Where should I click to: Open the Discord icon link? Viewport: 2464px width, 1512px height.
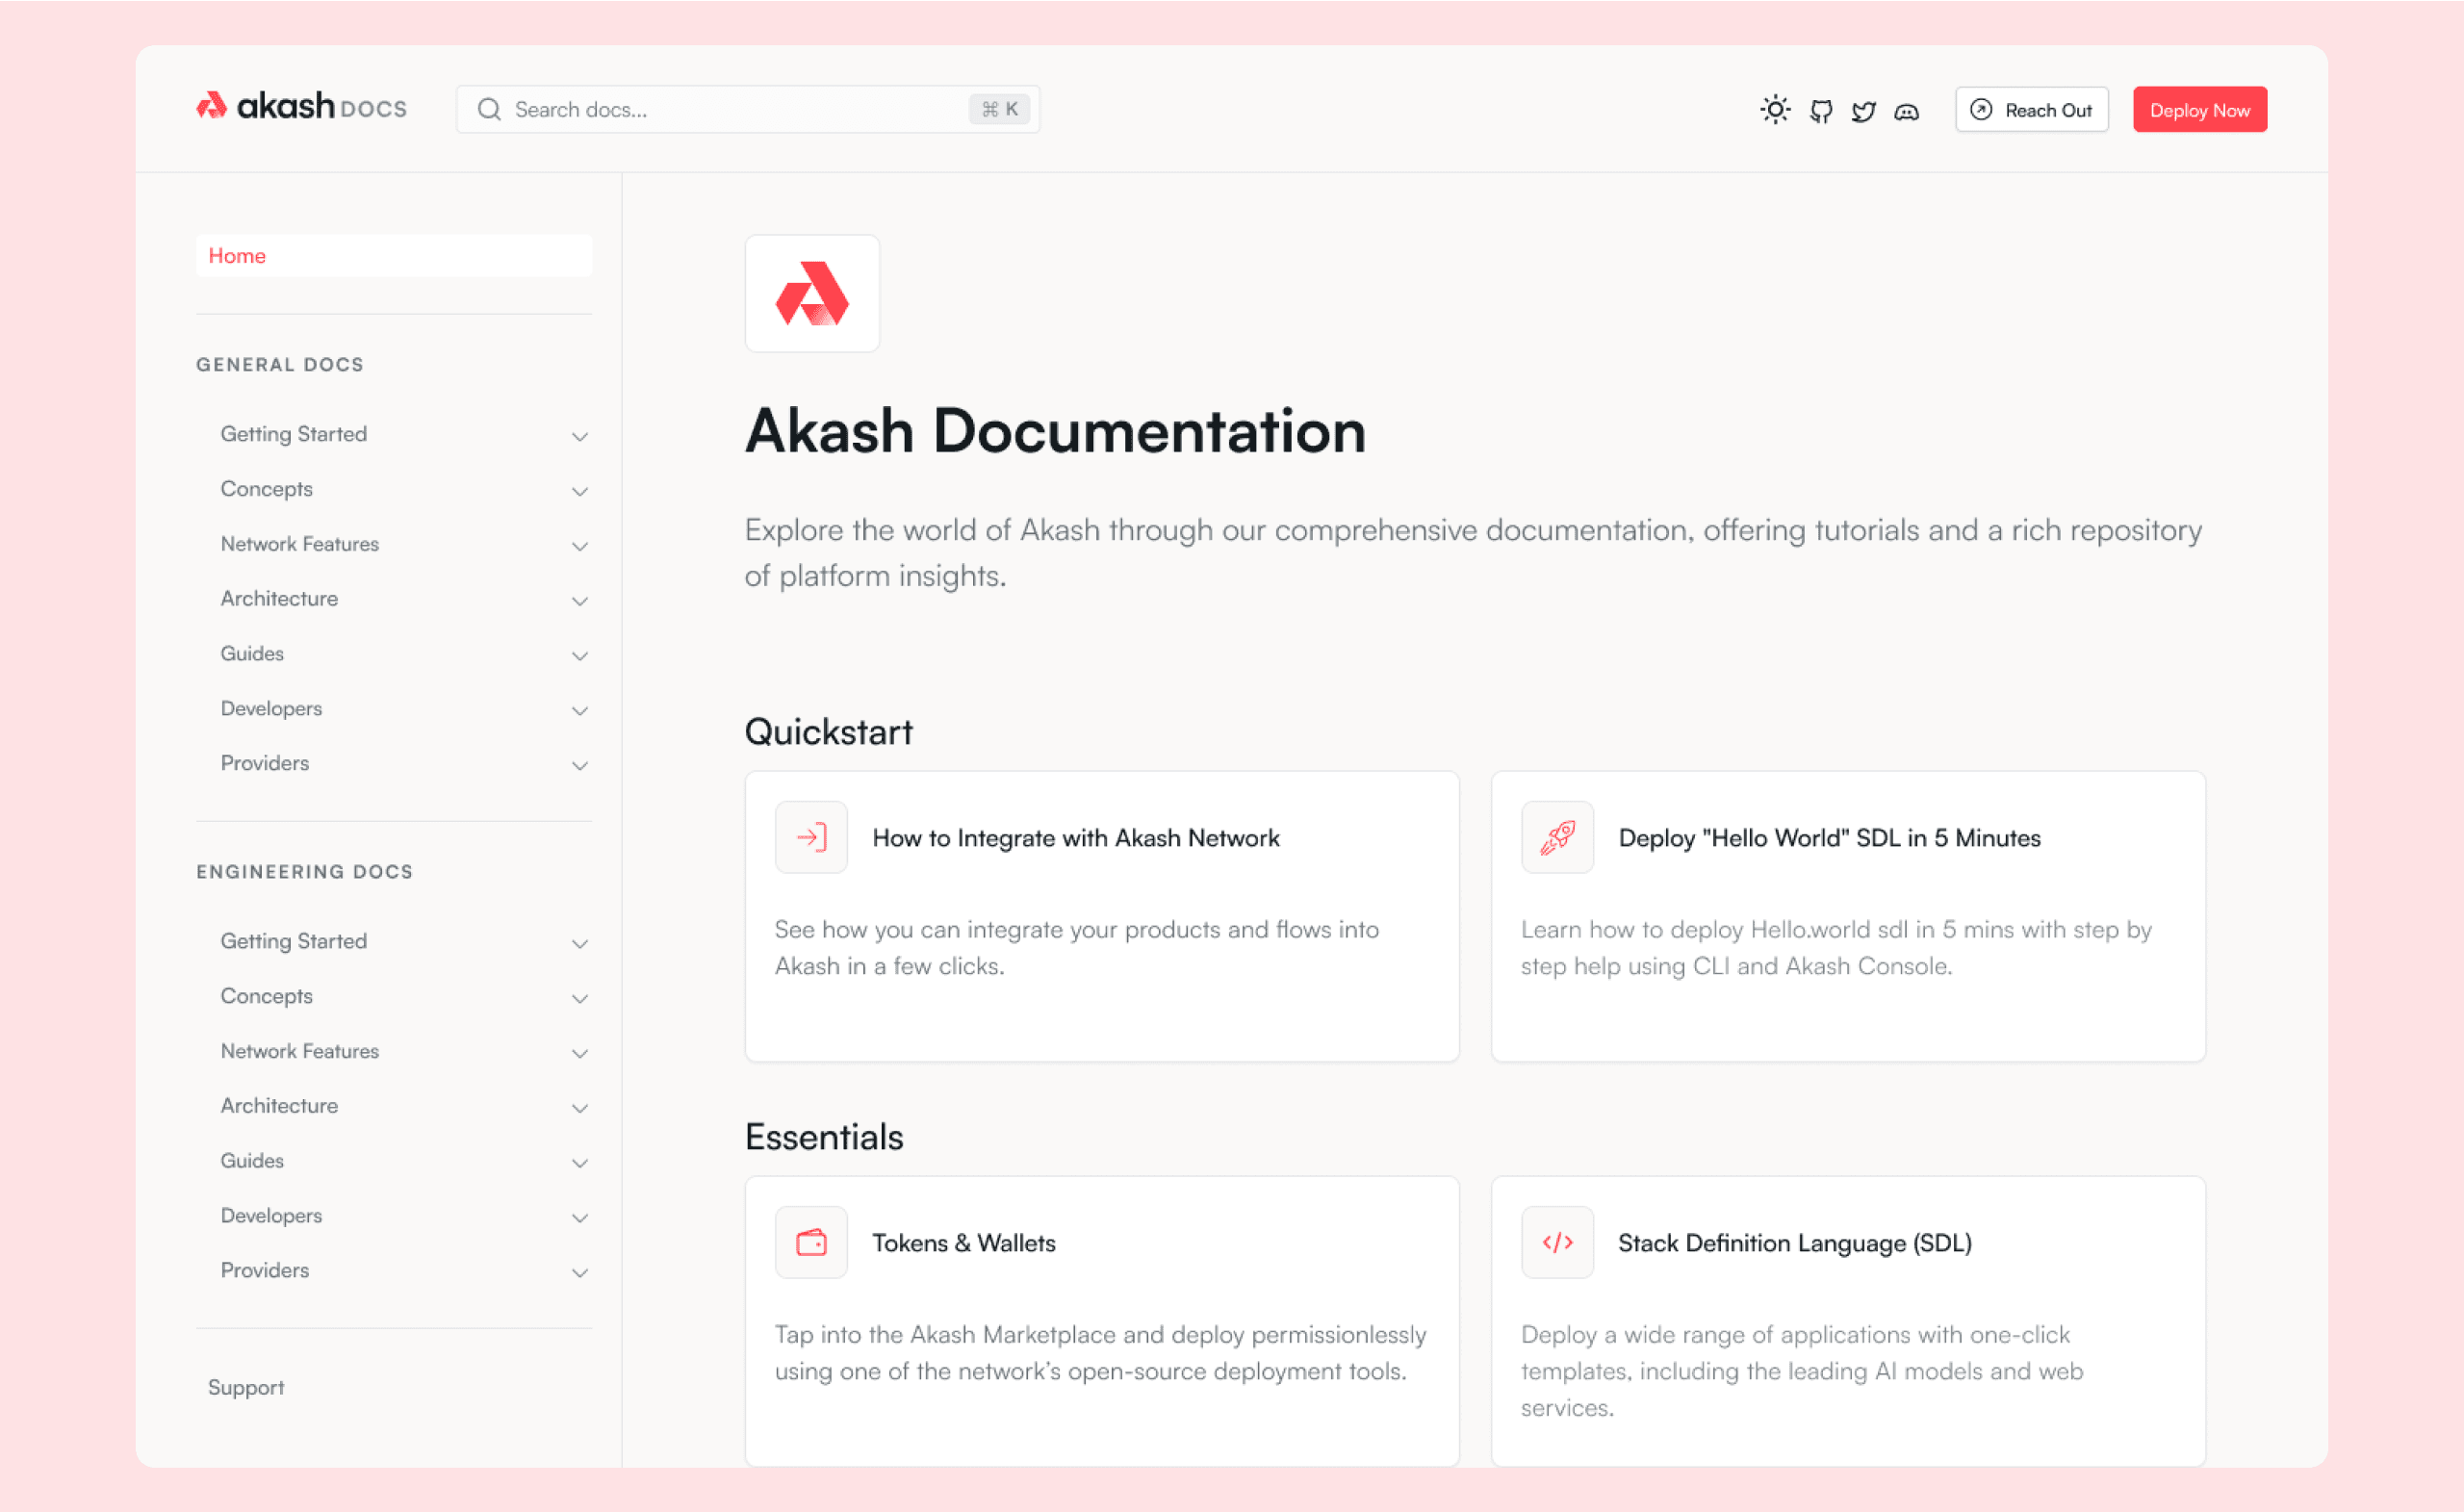(1907, 112)
